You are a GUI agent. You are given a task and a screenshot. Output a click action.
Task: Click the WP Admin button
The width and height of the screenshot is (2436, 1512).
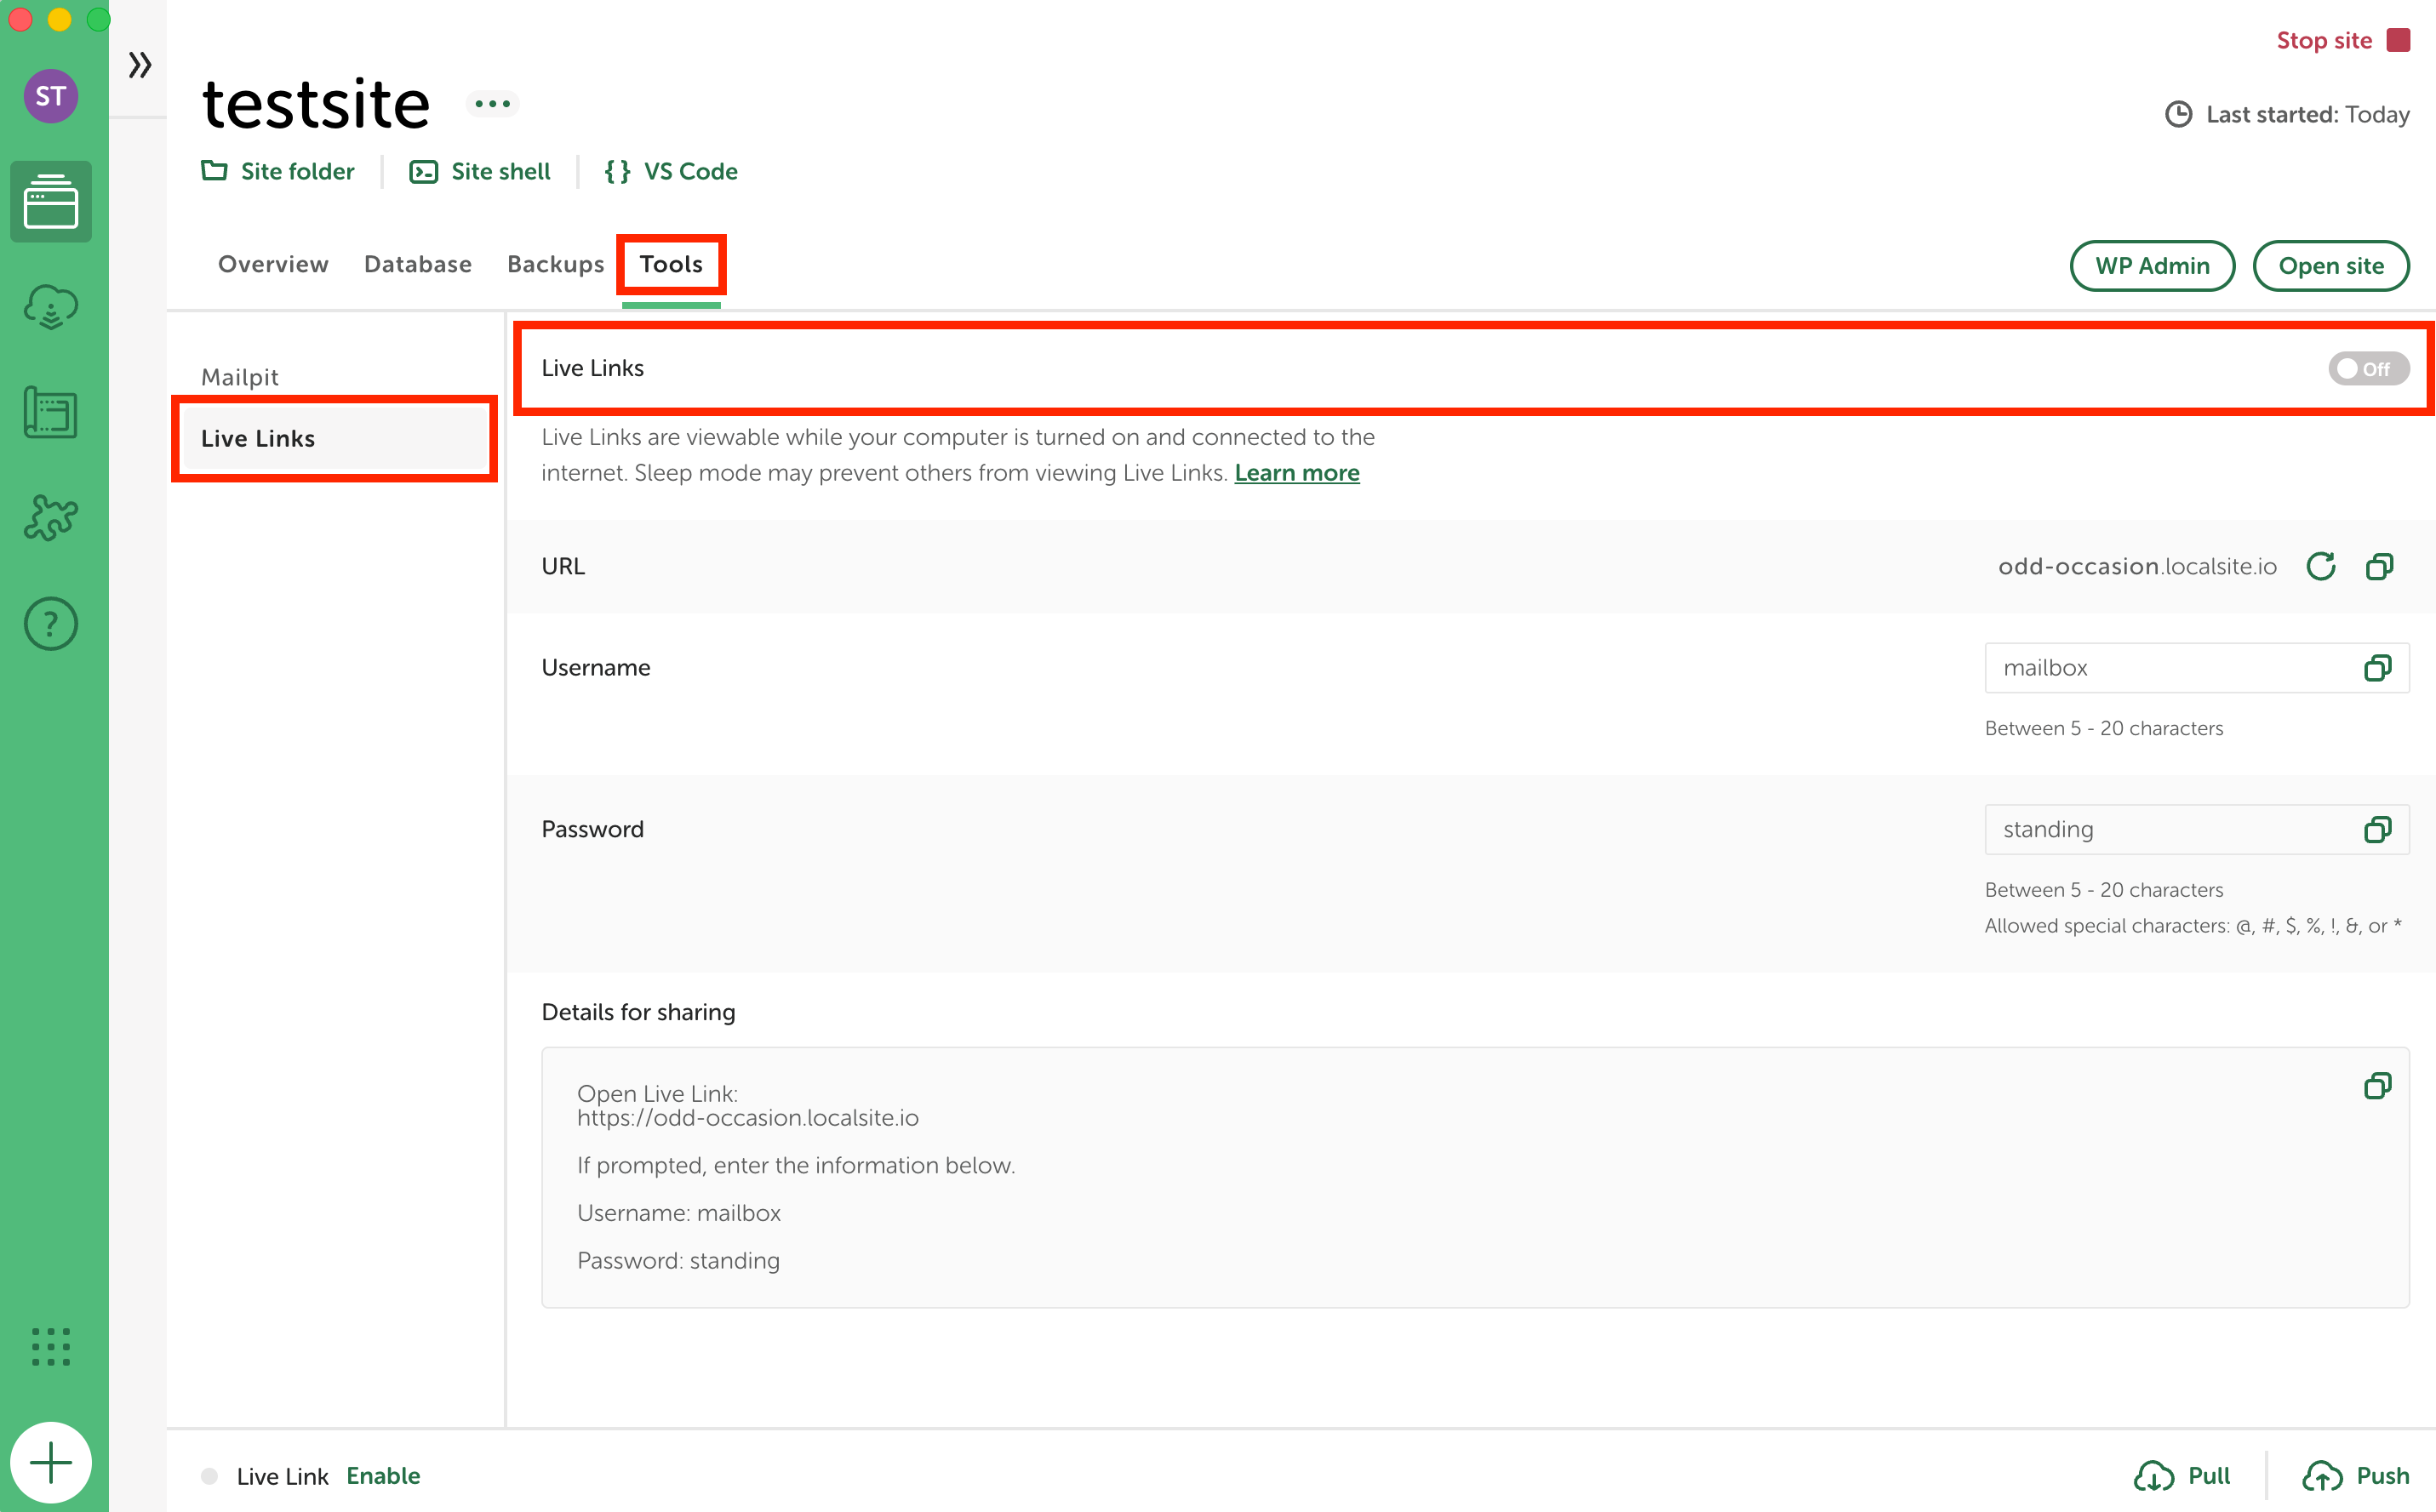click(x=2152, y=266)
